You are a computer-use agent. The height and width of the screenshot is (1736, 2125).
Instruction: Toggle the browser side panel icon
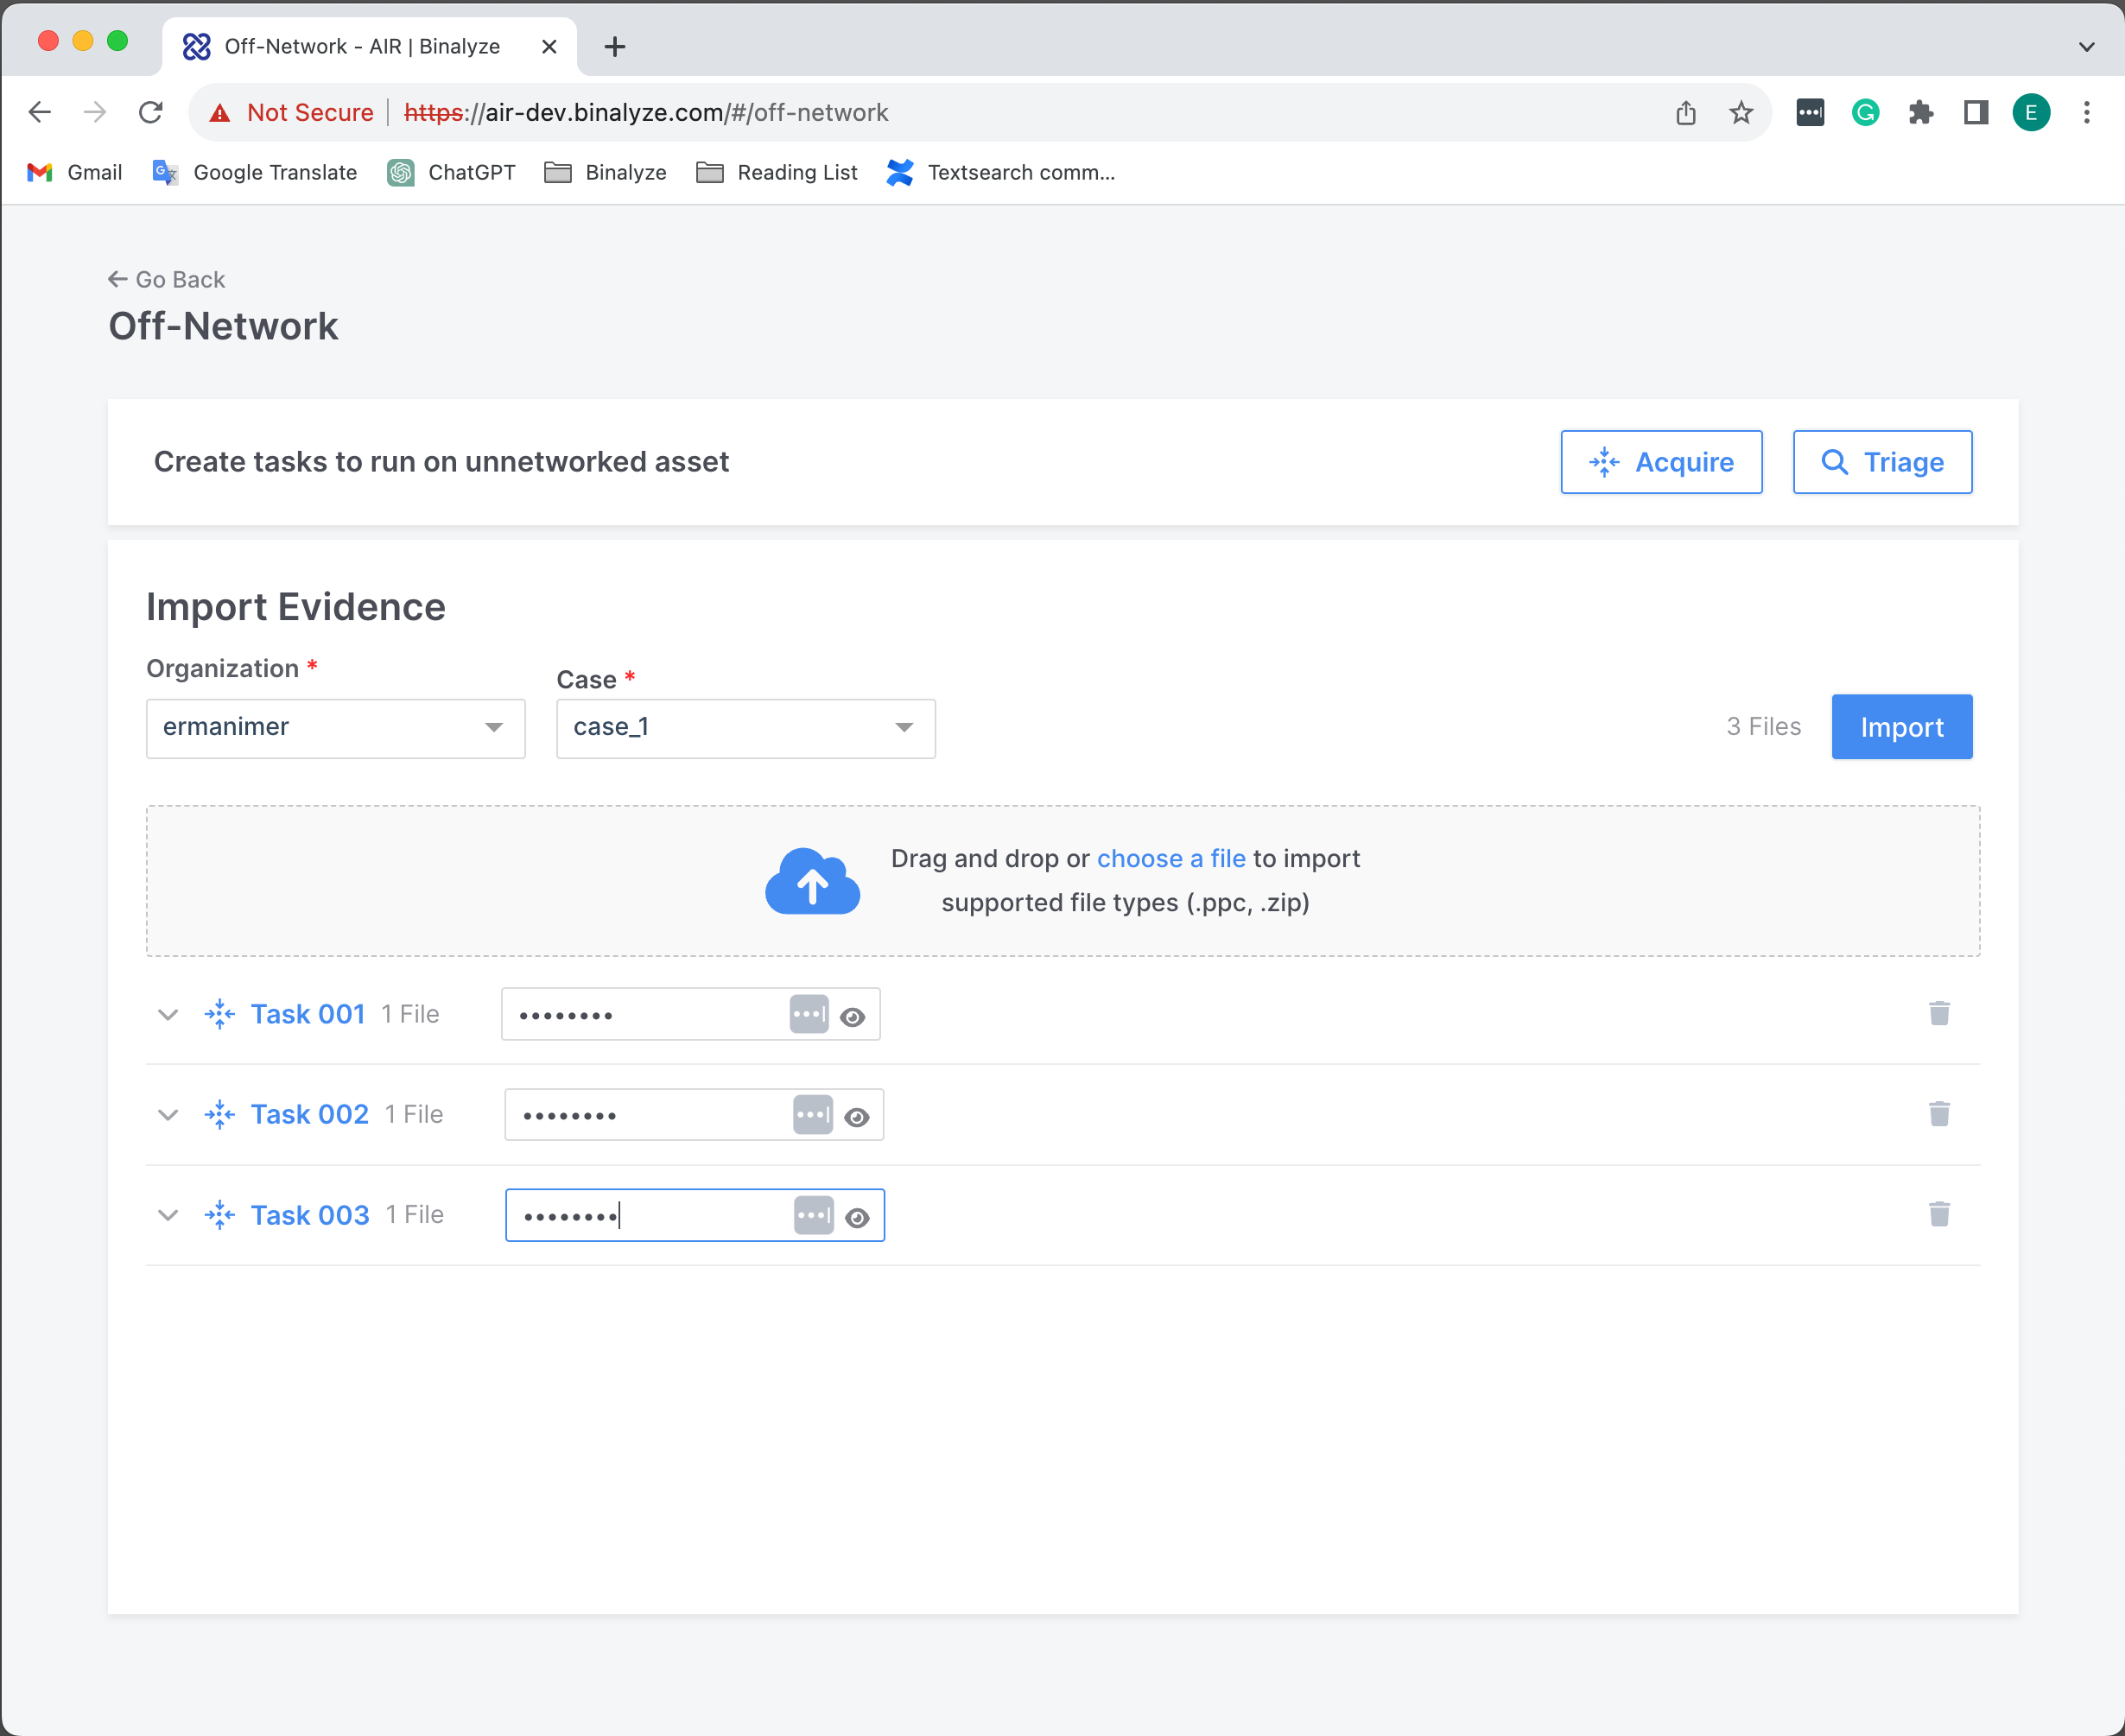(x=1975, y=112)
